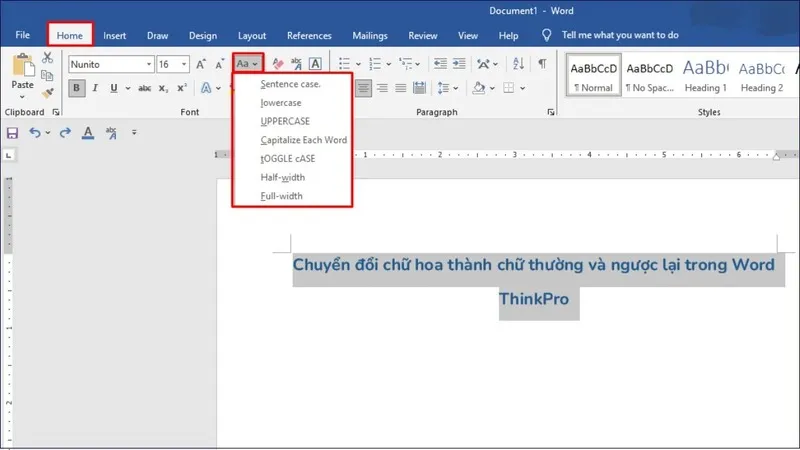Image resolution: width=800 pixels, height=450 pixels.
Task: Open the Paragraph dialog launcher
Action: (x=551, y=112)
